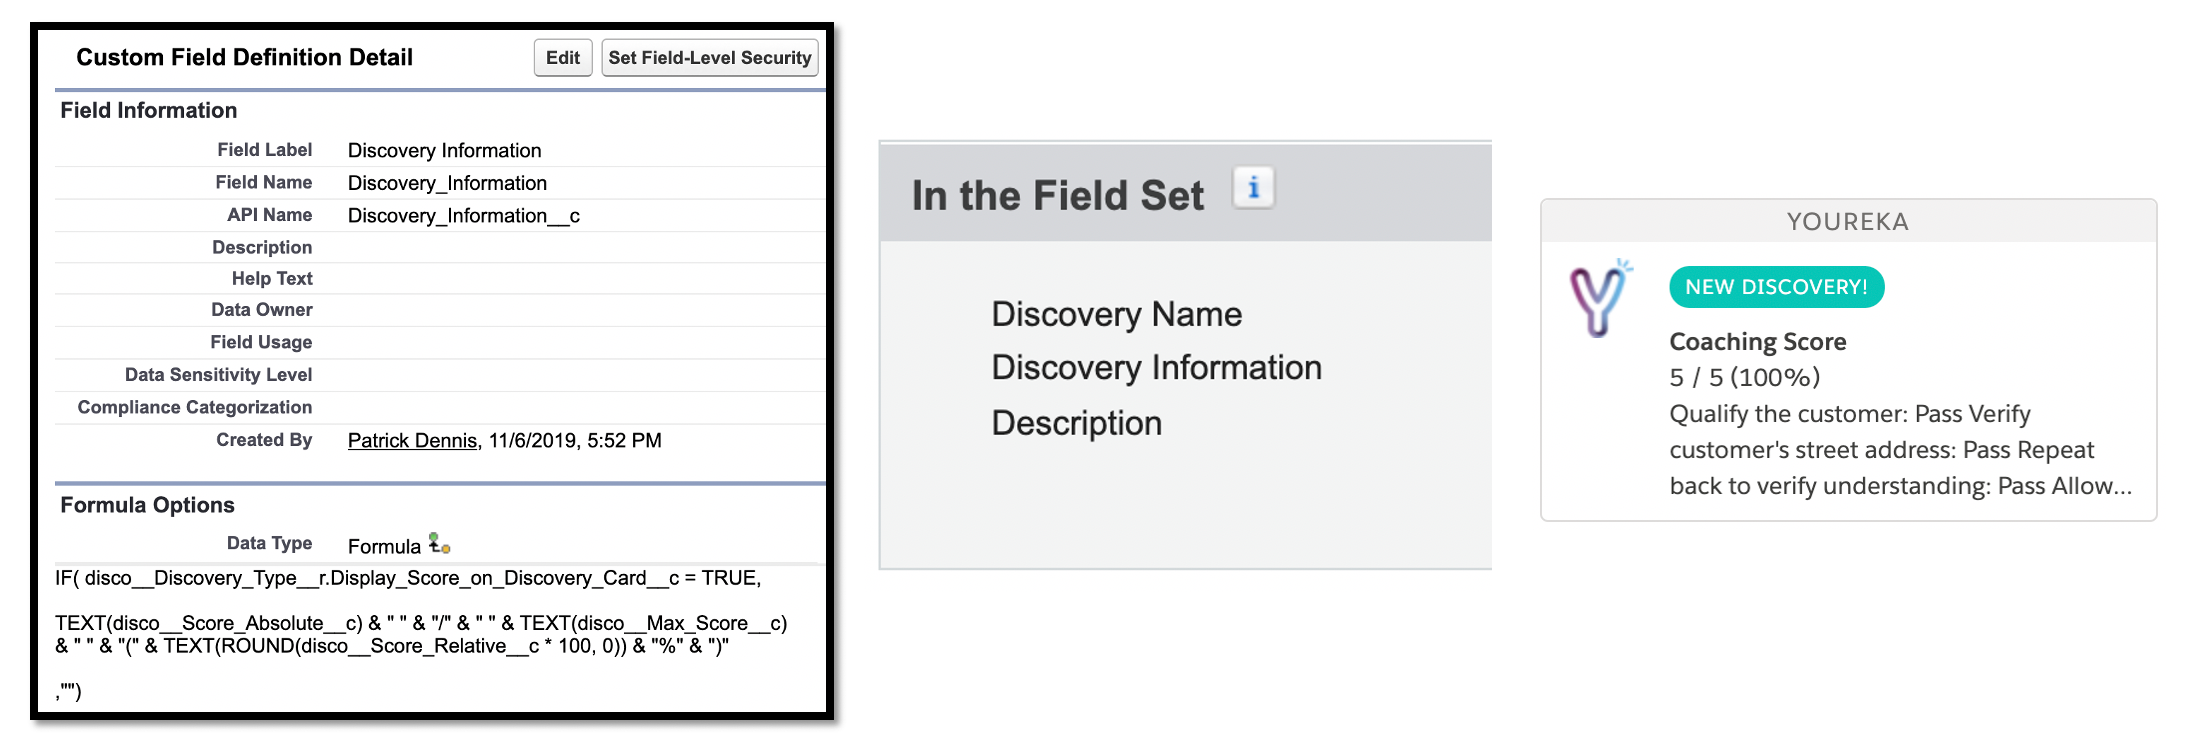Click the 5 / 5 (100%) score text
Screen dimensions: 2188x752
pos(1744,378)
